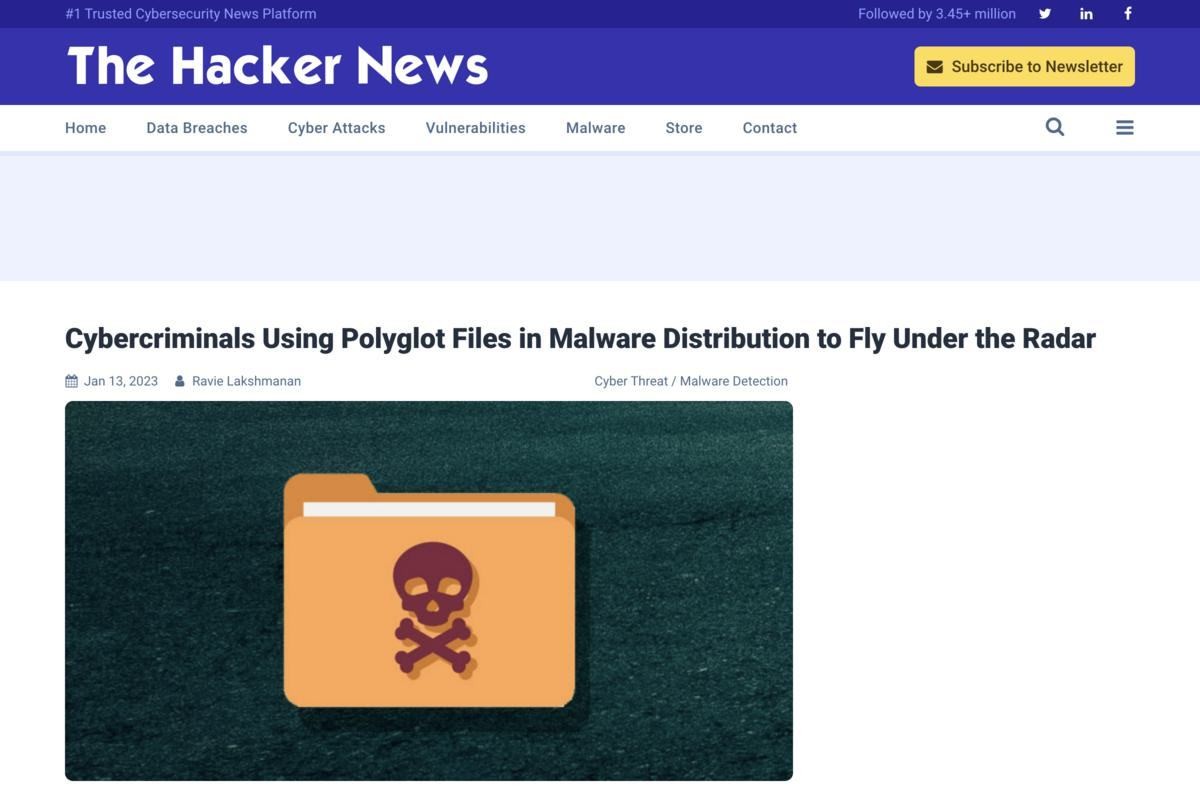Screen dimensions: 1200x800
Task: Click the author person icon
Action: (179, 381)
